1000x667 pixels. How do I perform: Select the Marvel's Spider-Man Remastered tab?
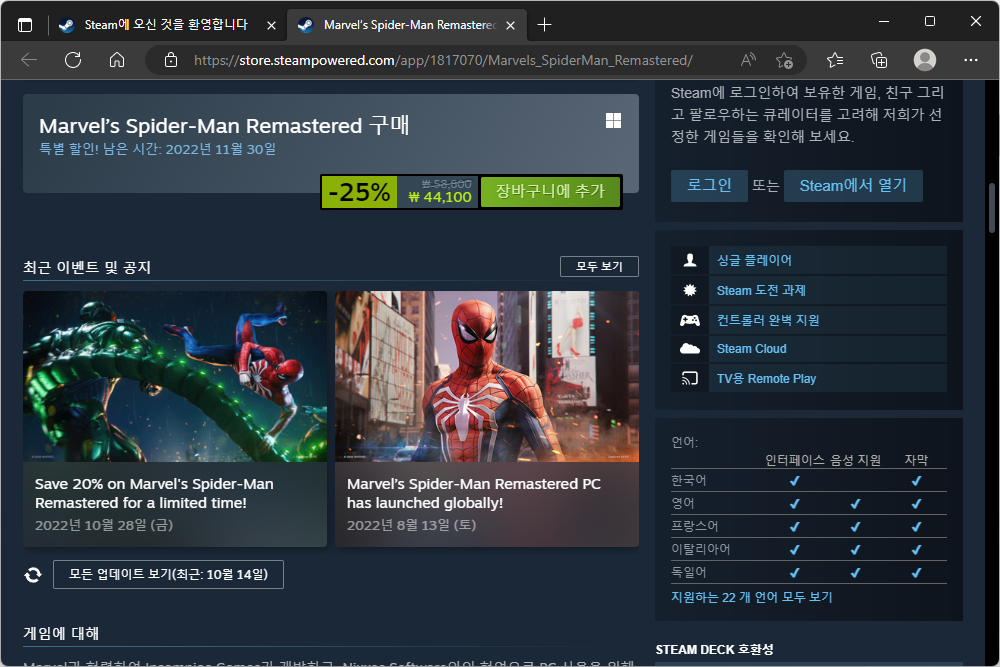[x=407, y=25]
